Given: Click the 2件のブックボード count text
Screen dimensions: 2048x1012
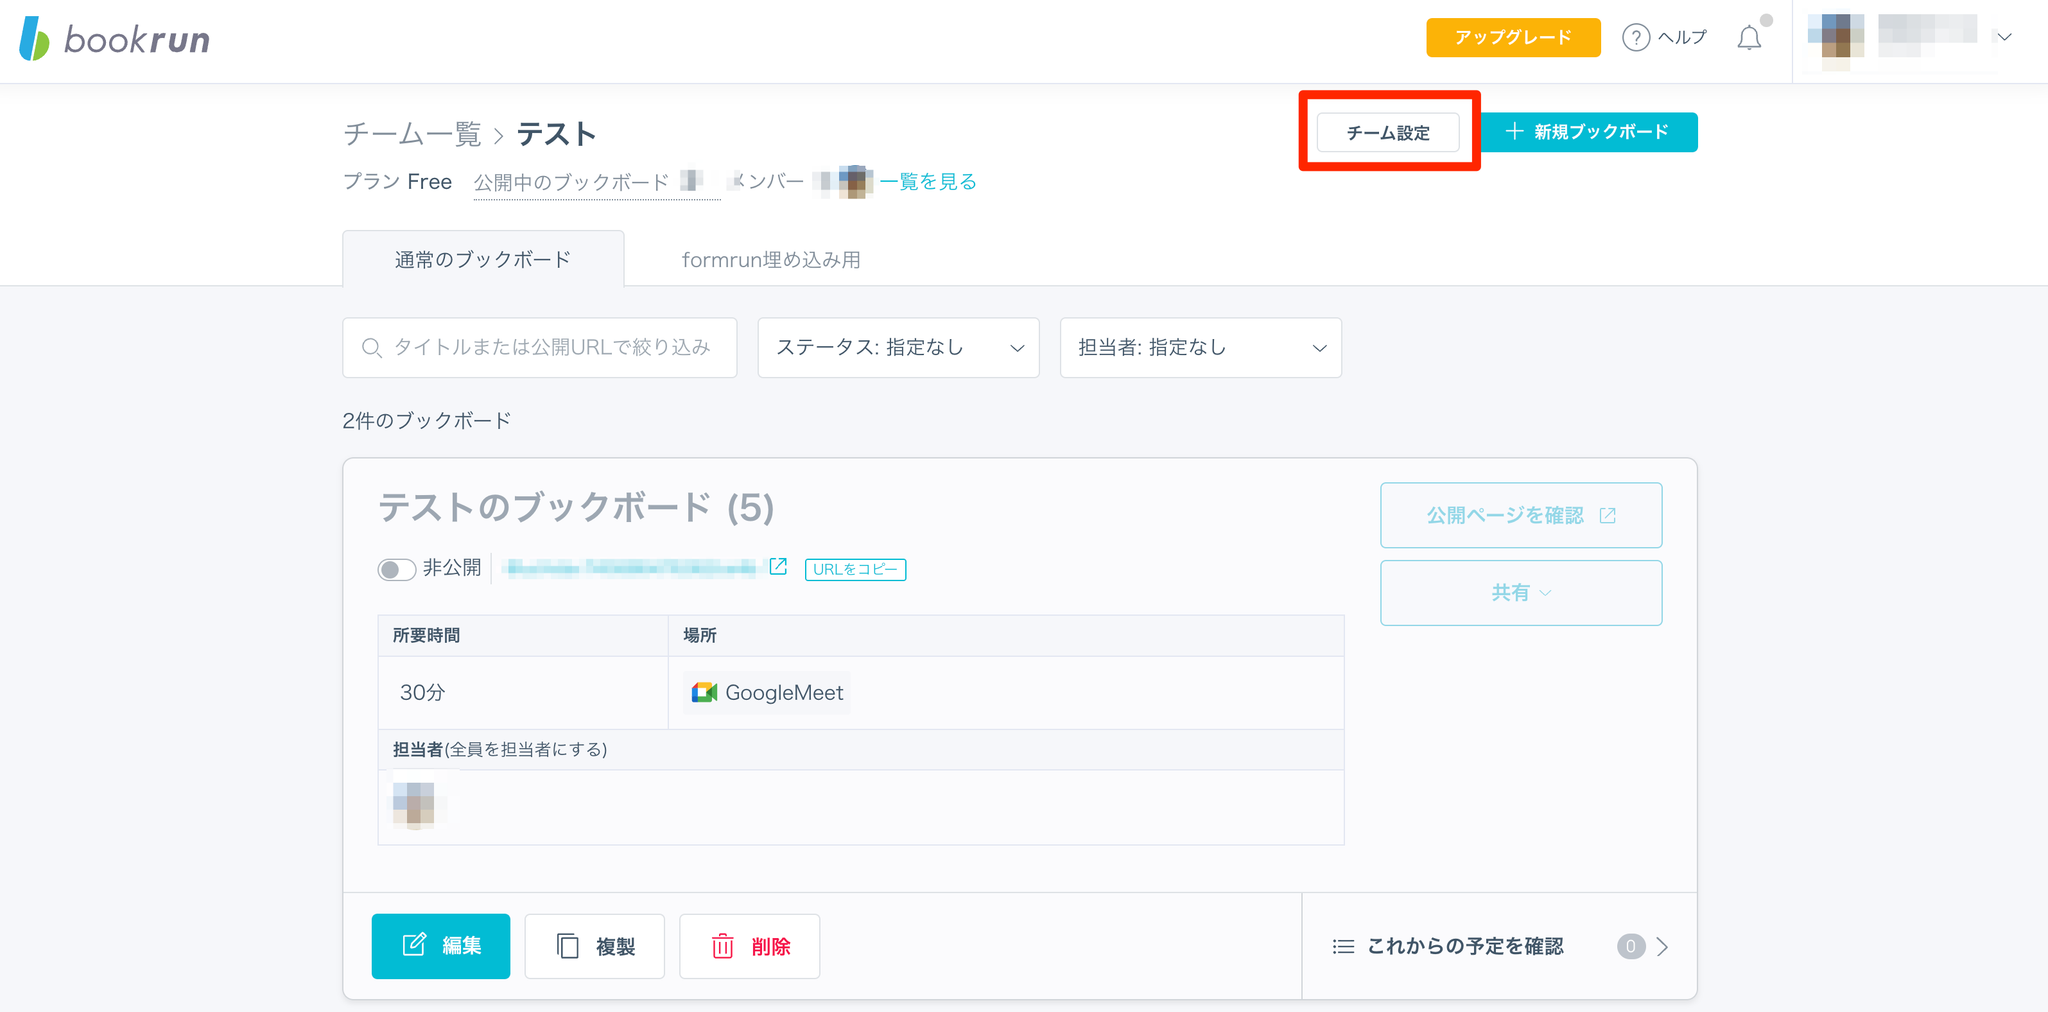Looking at the screenshot, I should (427, 421).
